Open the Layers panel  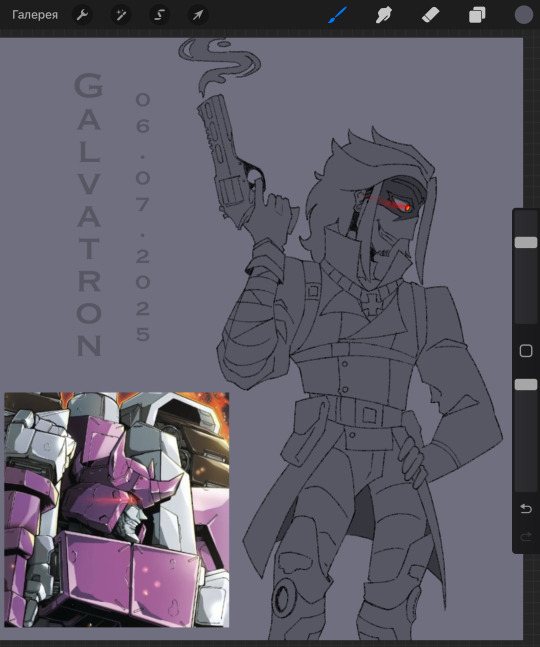click(x=477, y=15)
